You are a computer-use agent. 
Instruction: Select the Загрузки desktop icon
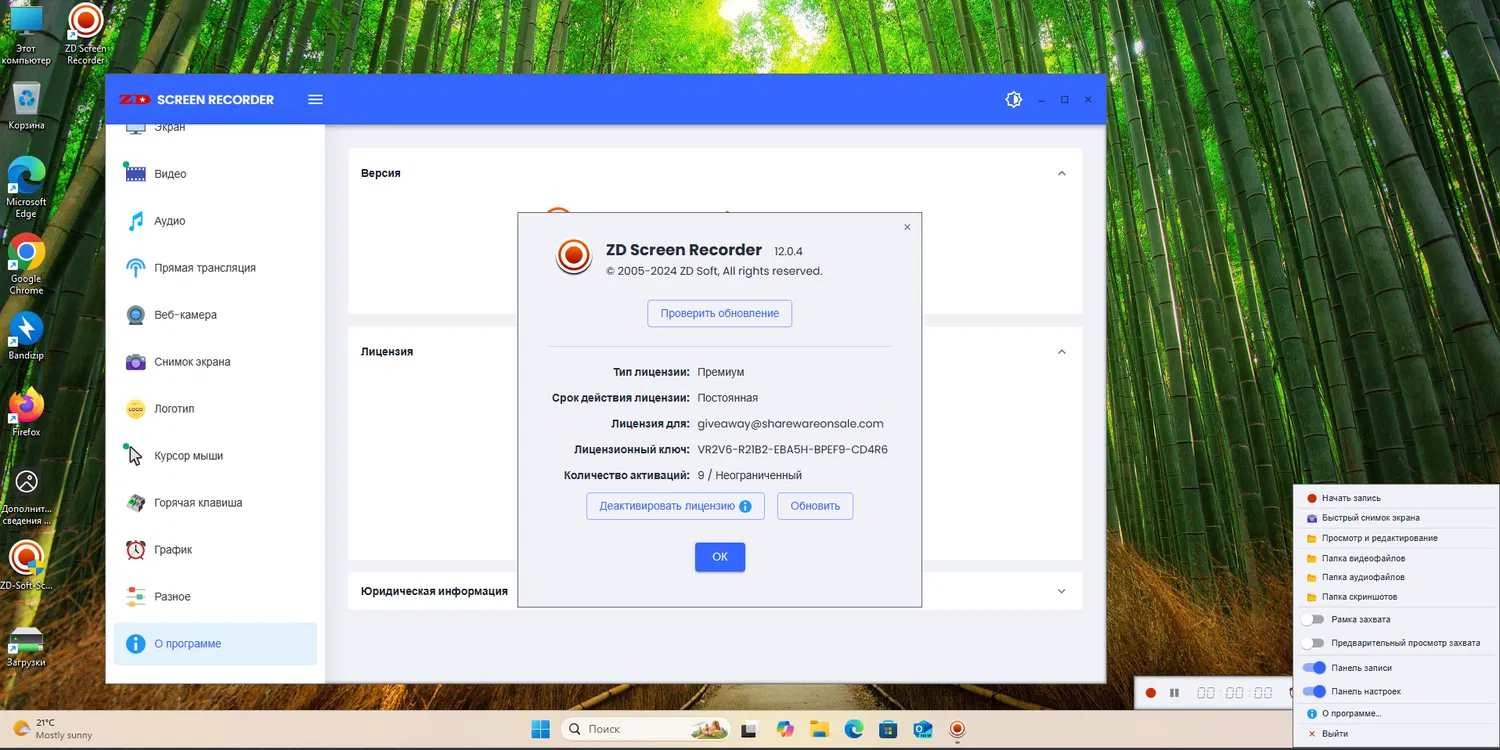coord(26,647)
